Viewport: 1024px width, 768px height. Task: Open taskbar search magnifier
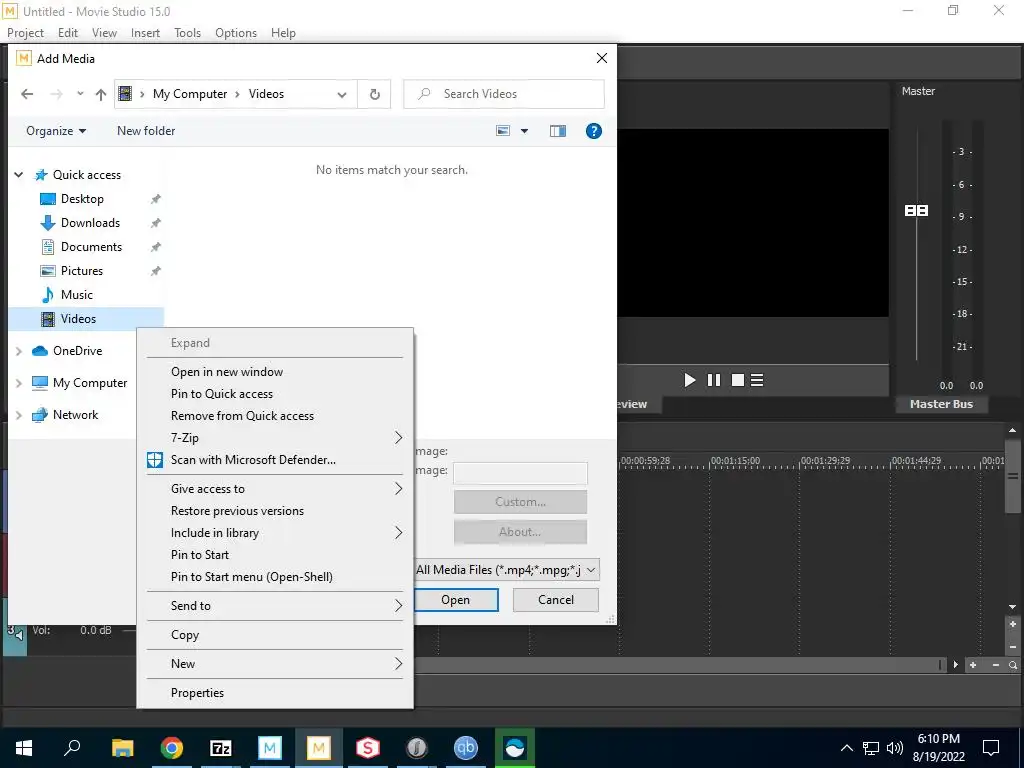72,748
